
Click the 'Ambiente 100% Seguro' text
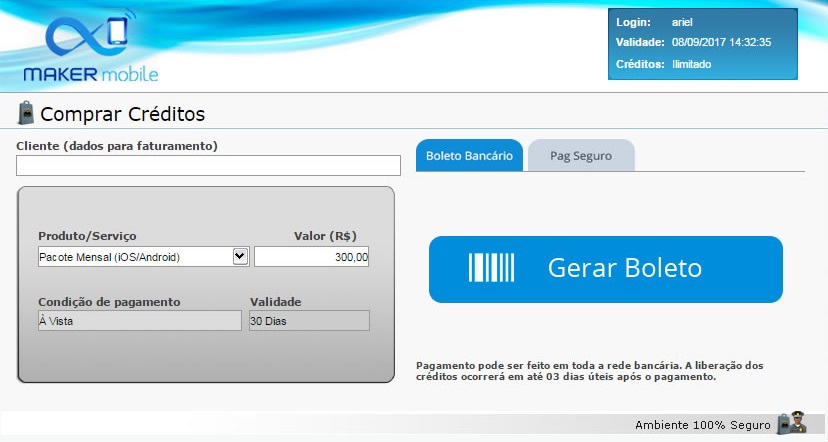[704, 425]
